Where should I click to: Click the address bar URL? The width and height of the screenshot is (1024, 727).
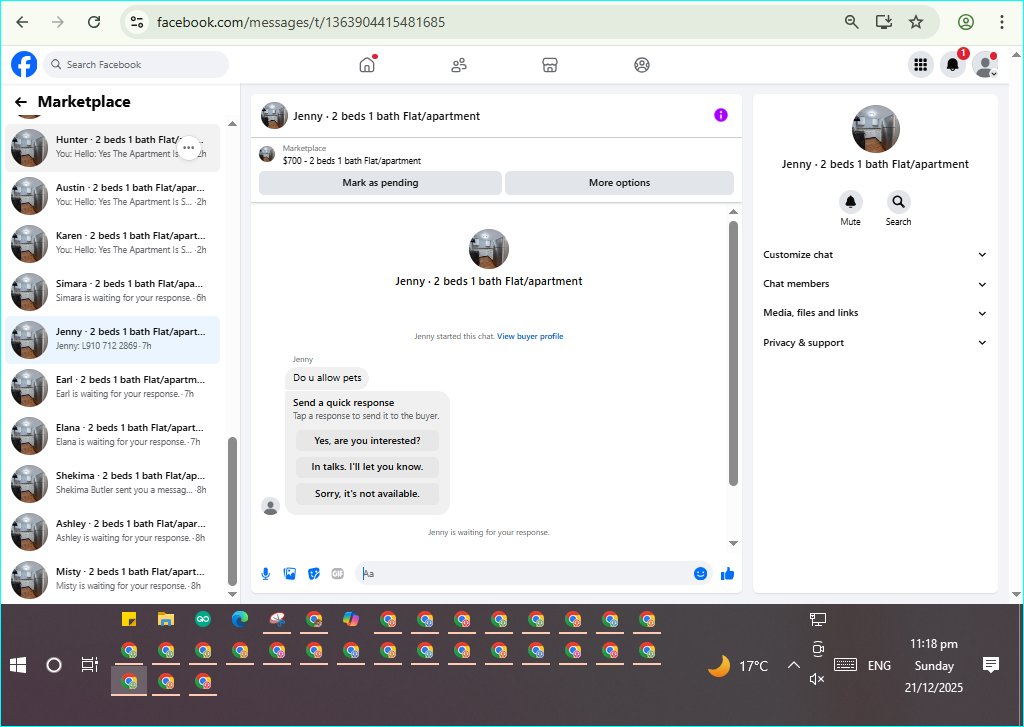point(301,22)
